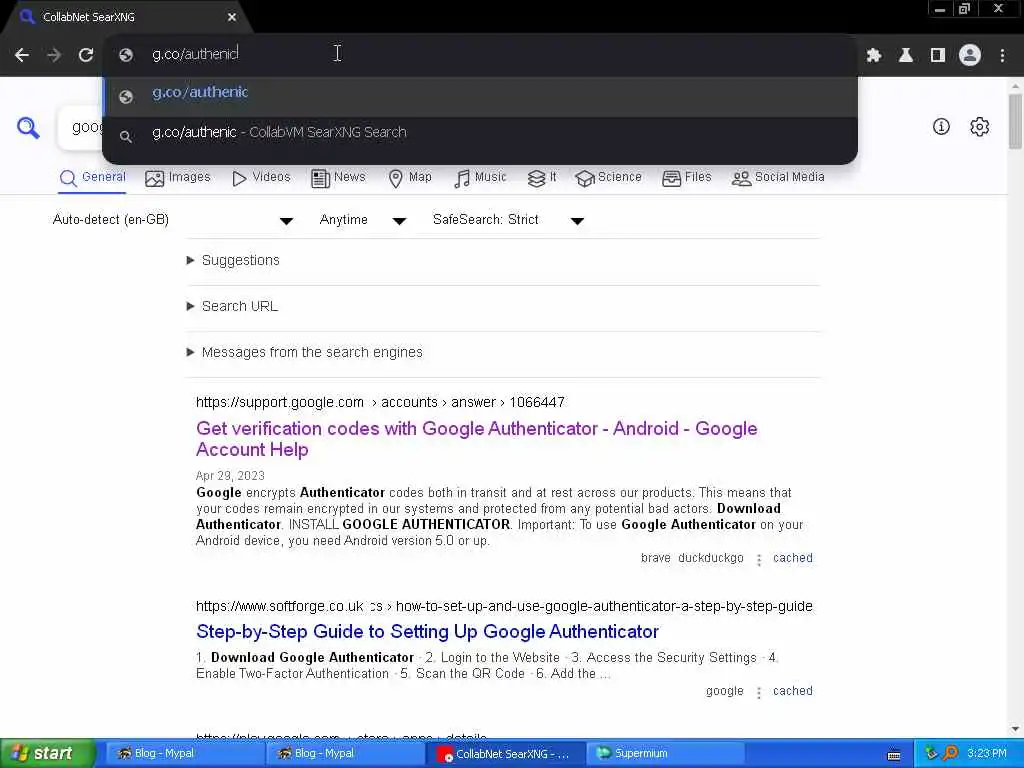This screenshot has height=768, width=1024.
Task: Switch to the Social Media category
Action: point(778,178)
